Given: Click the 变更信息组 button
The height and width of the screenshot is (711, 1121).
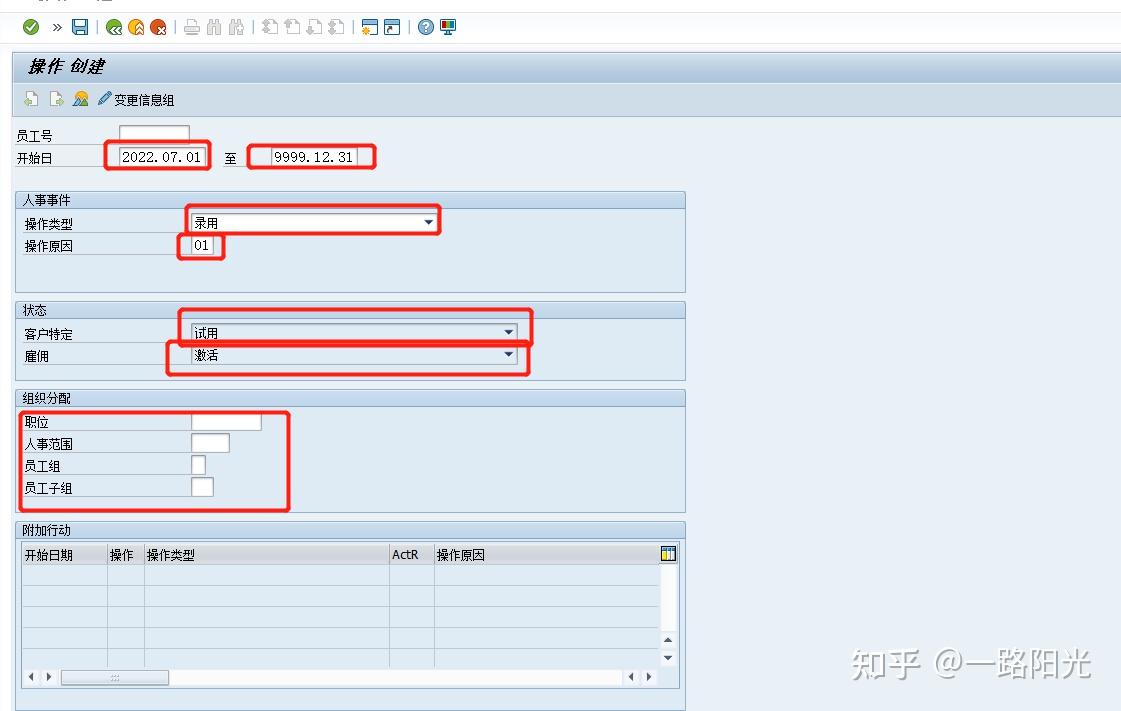Looking at the screenshot, I should pos(146,97).
